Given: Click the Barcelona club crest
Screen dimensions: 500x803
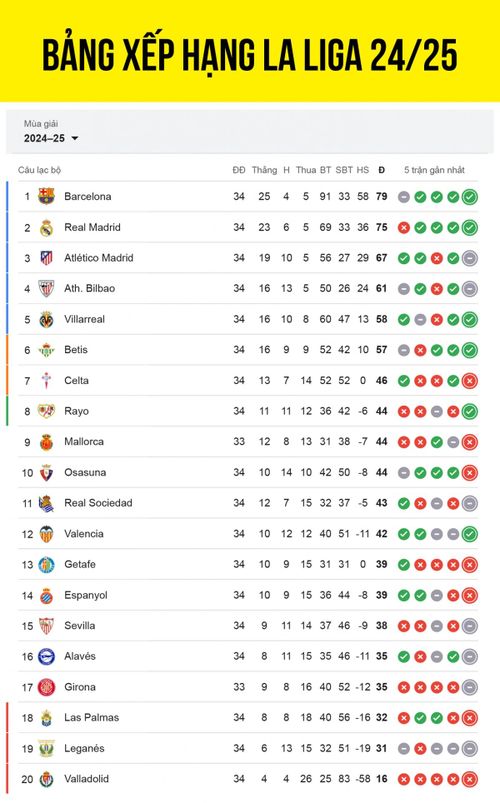Looking at the screenshot, I should pos(46,196).
